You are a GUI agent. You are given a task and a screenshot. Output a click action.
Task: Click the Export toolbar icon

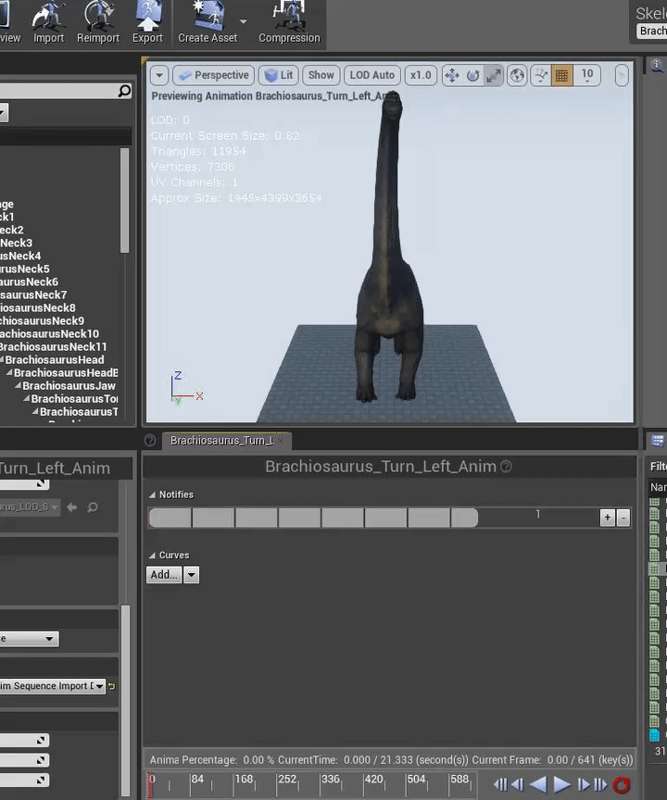pyautogui.click(x=147, y=23)
